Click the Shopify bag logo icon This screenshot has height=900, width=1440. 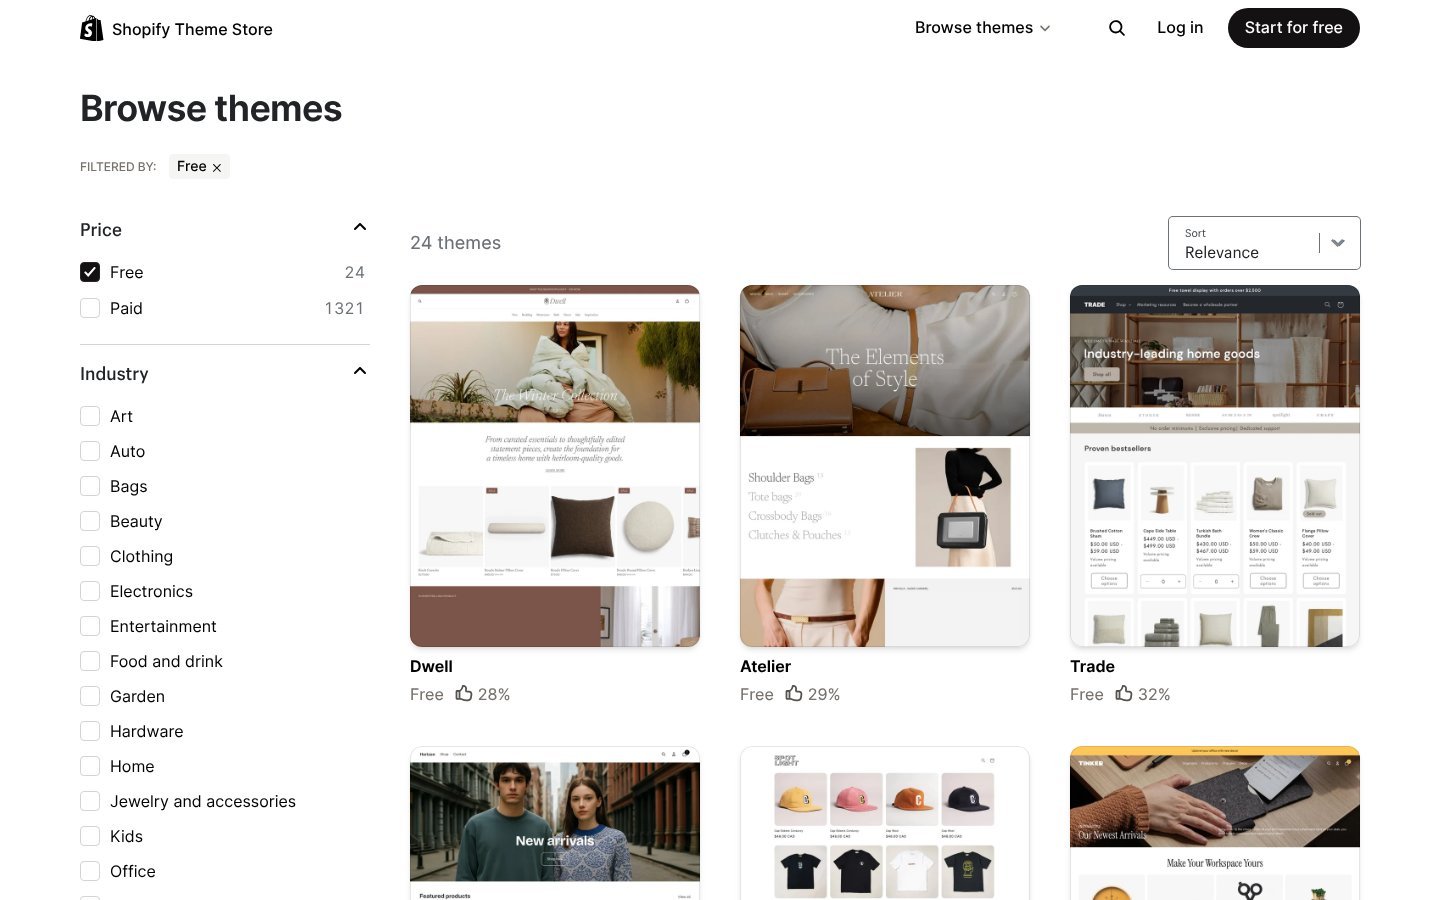click(x=92, y=28)
